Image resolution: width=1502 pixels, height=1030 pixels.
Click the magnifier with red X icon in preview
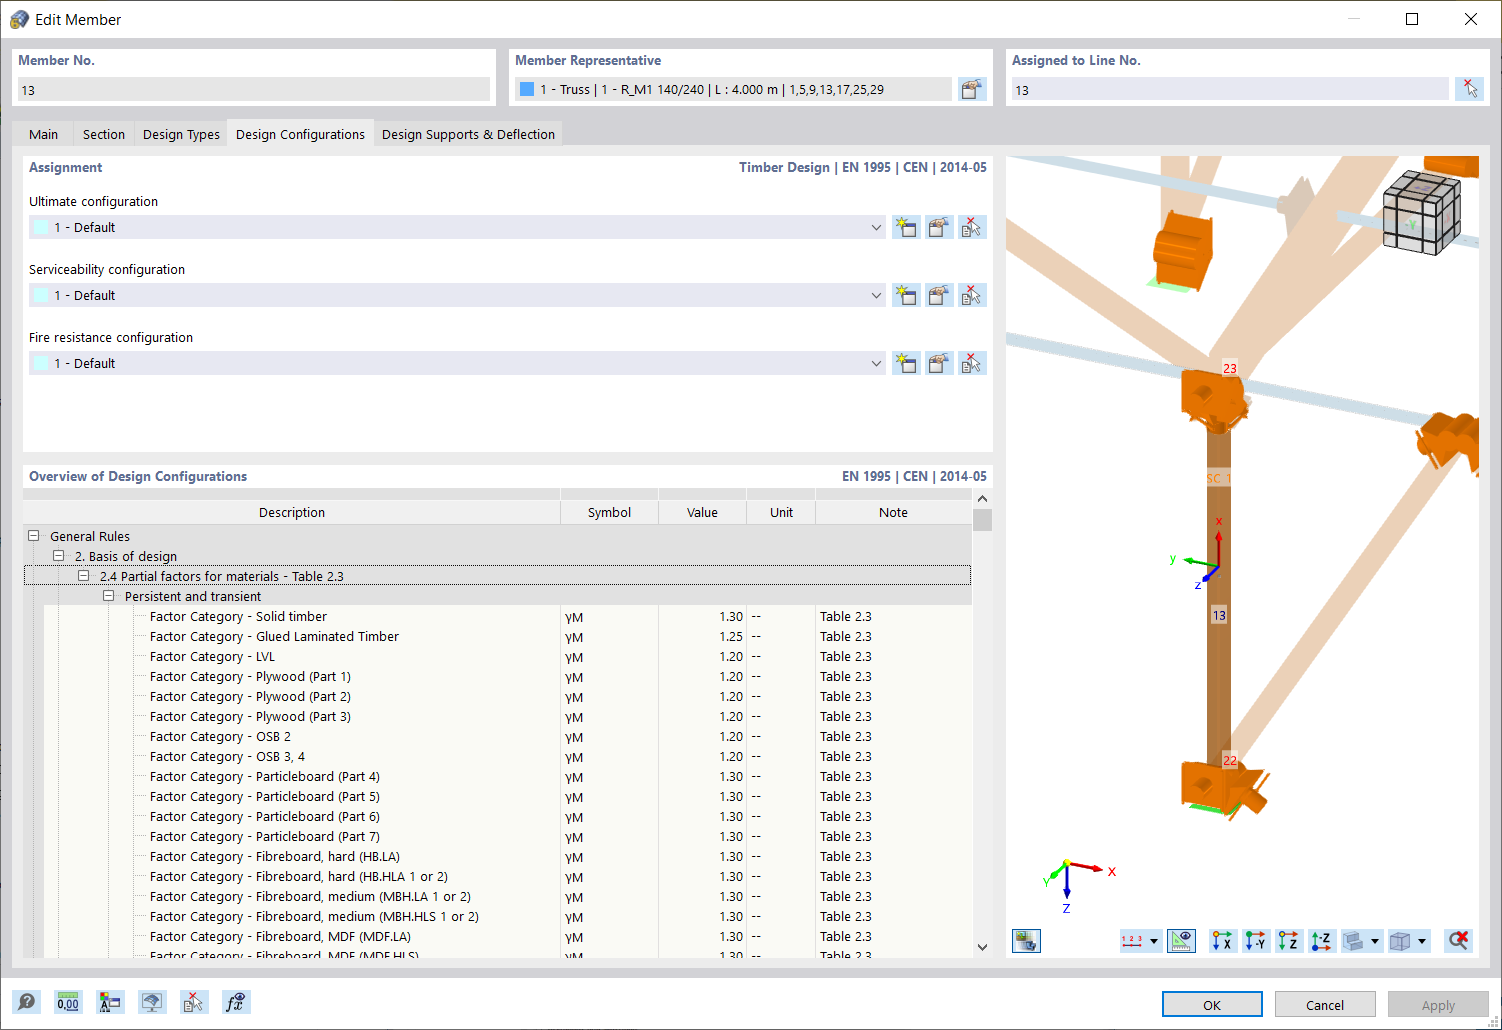1459,941
